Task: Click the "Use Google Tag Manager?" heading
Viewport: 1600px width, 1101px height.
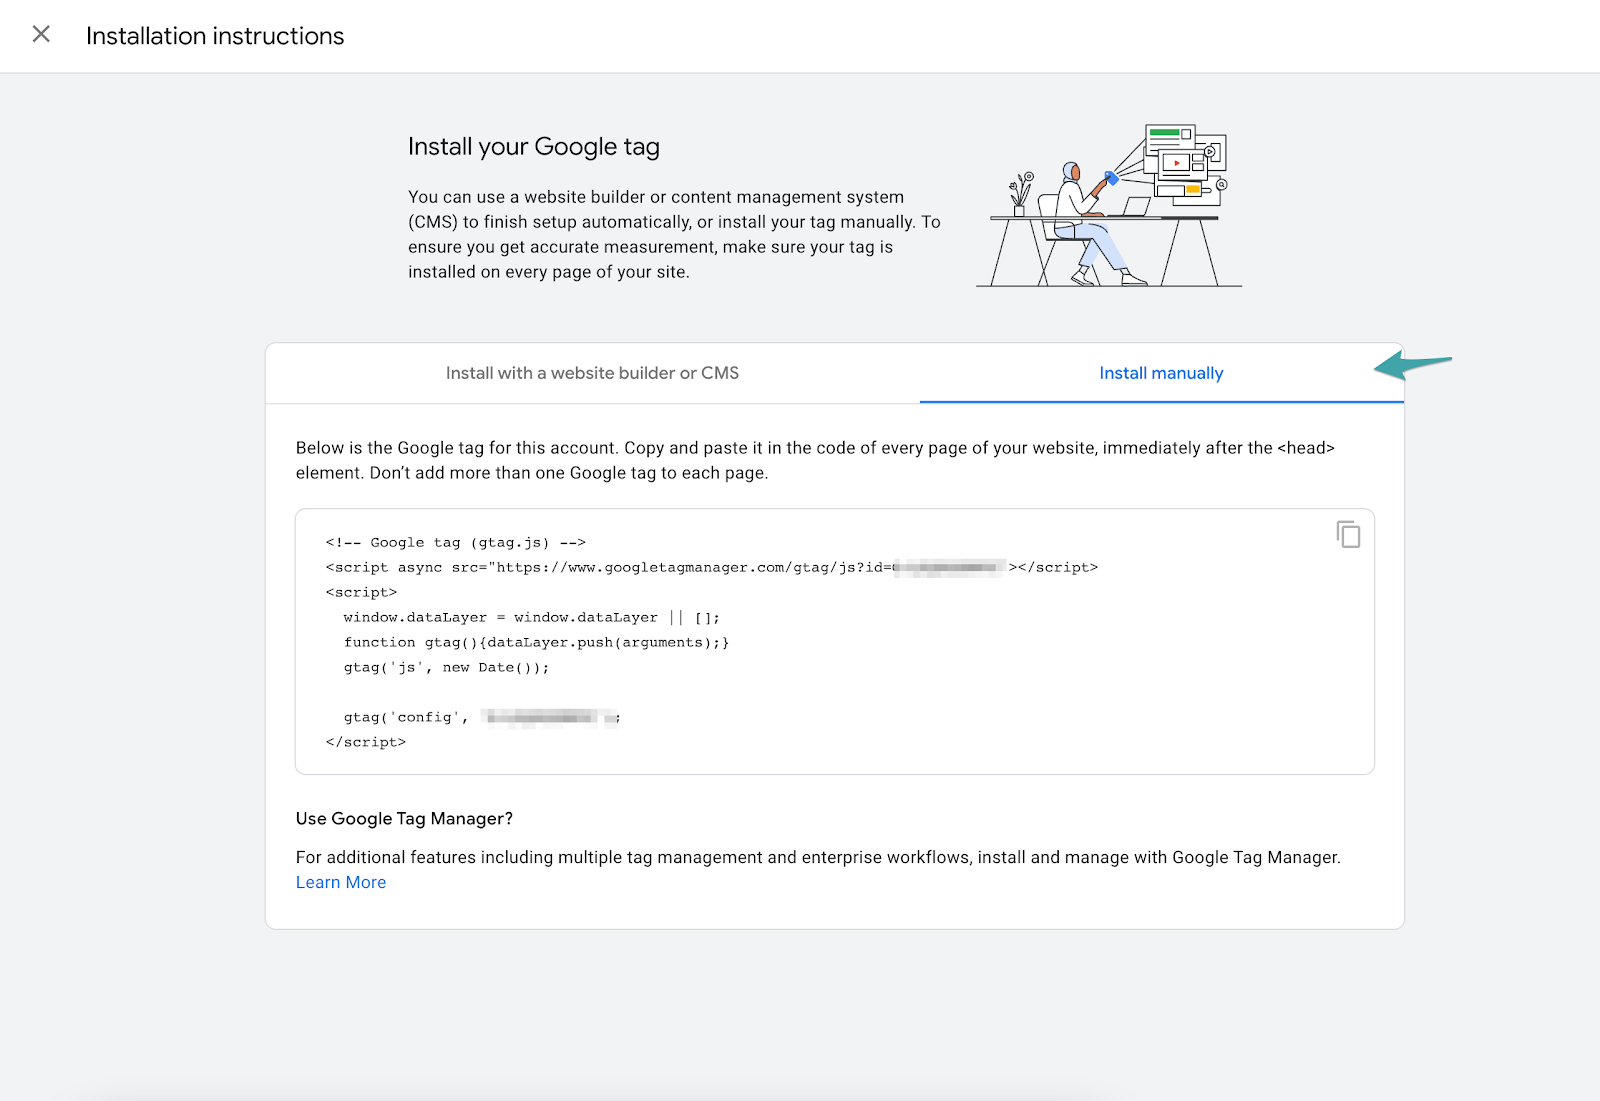Action: pos(403,818)
